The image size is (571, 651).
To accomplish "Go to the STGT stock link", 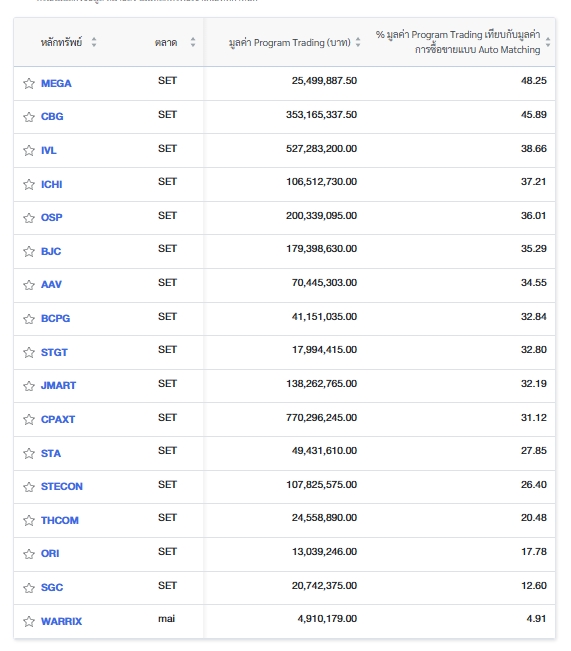I will (x=54, y=352).
